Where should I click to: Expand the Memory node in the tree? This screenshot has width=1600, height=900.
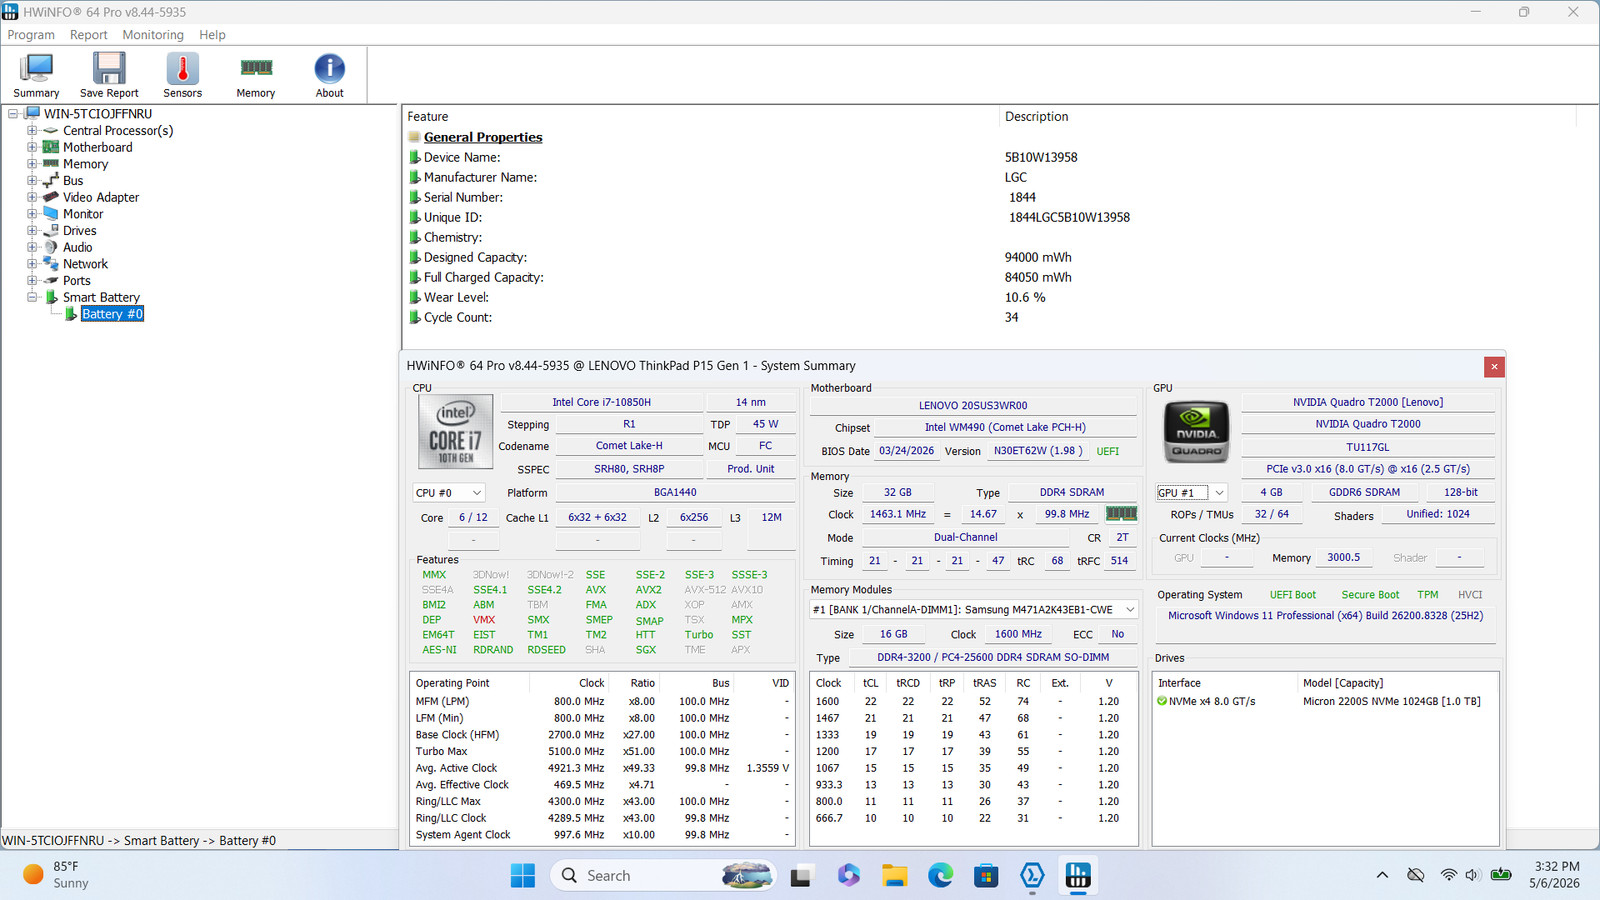point(32,164)
